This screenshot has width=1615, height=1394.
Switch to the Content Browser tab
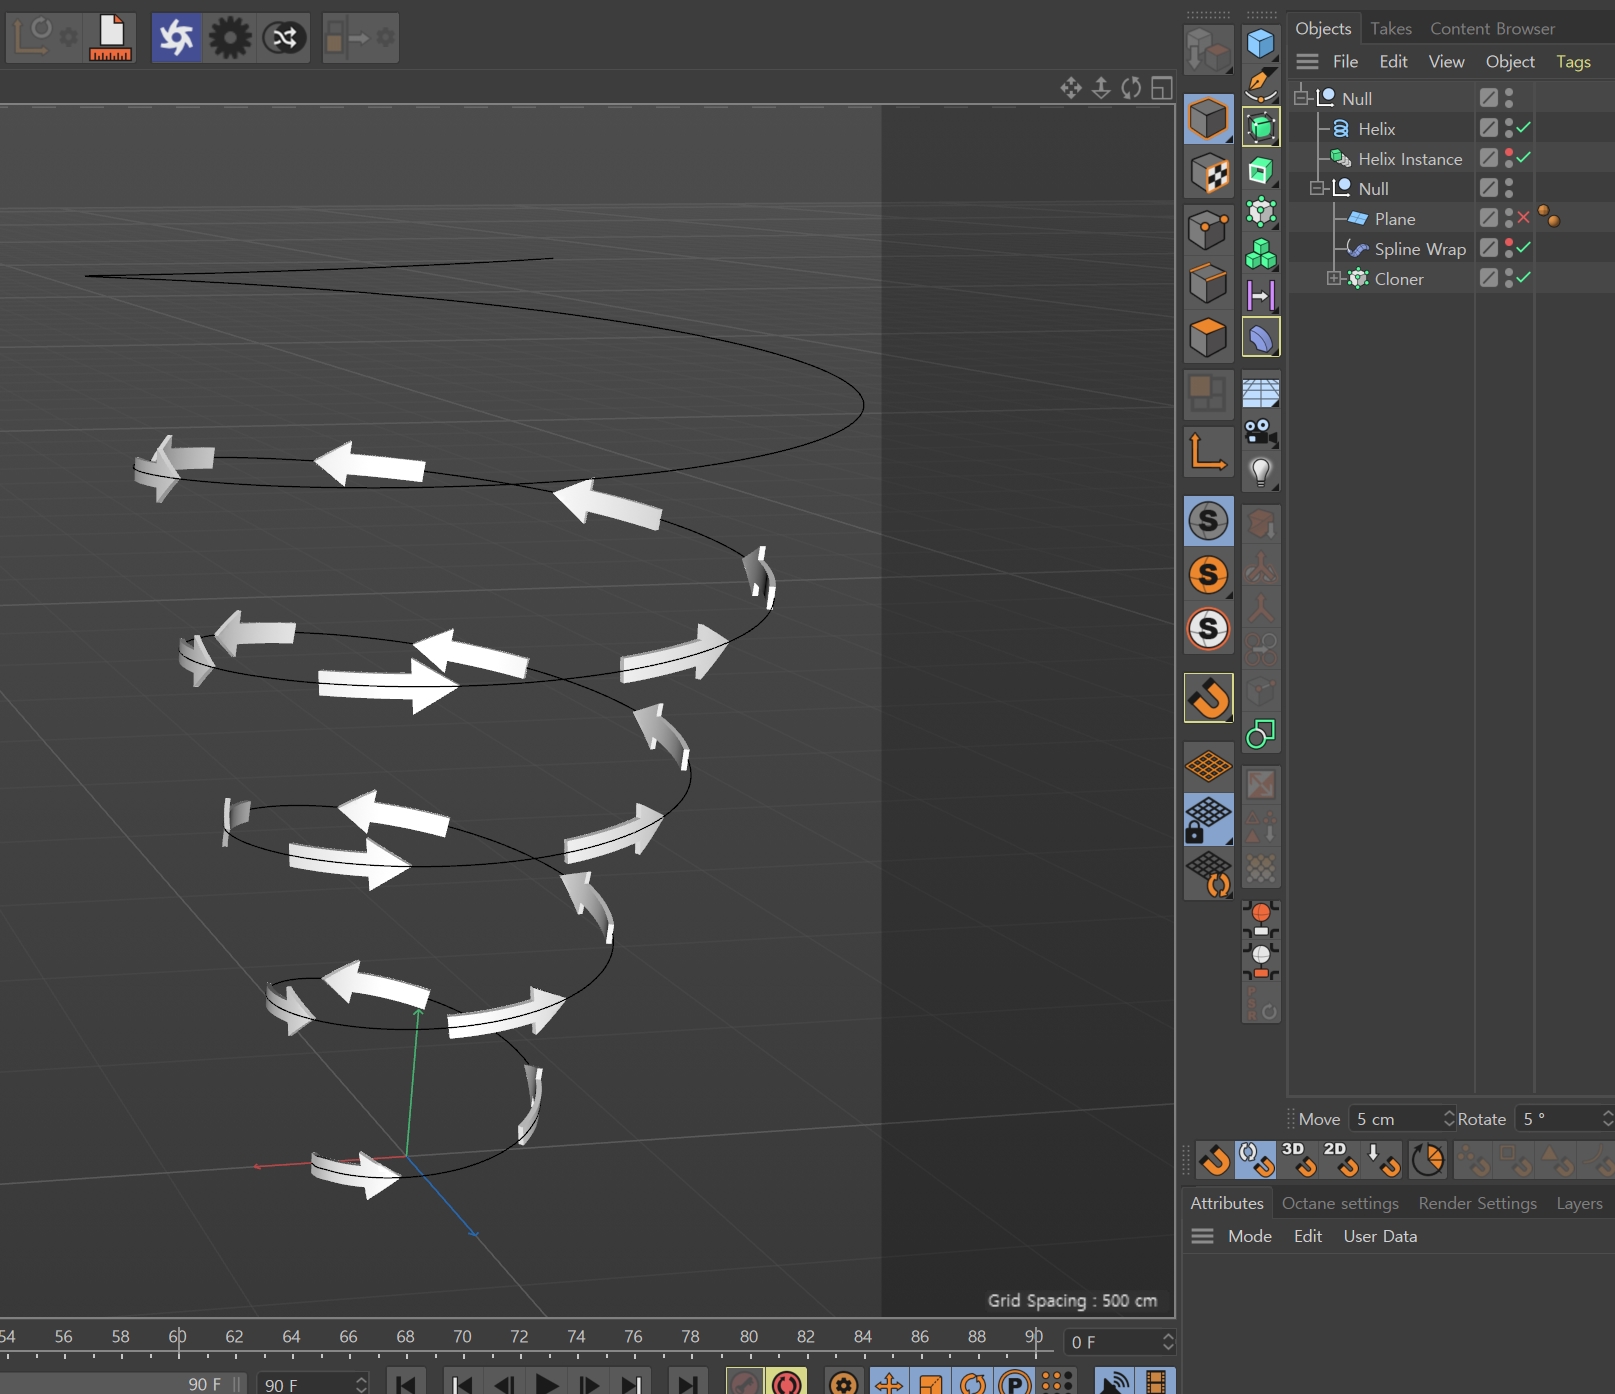(x=1491, y=28)
